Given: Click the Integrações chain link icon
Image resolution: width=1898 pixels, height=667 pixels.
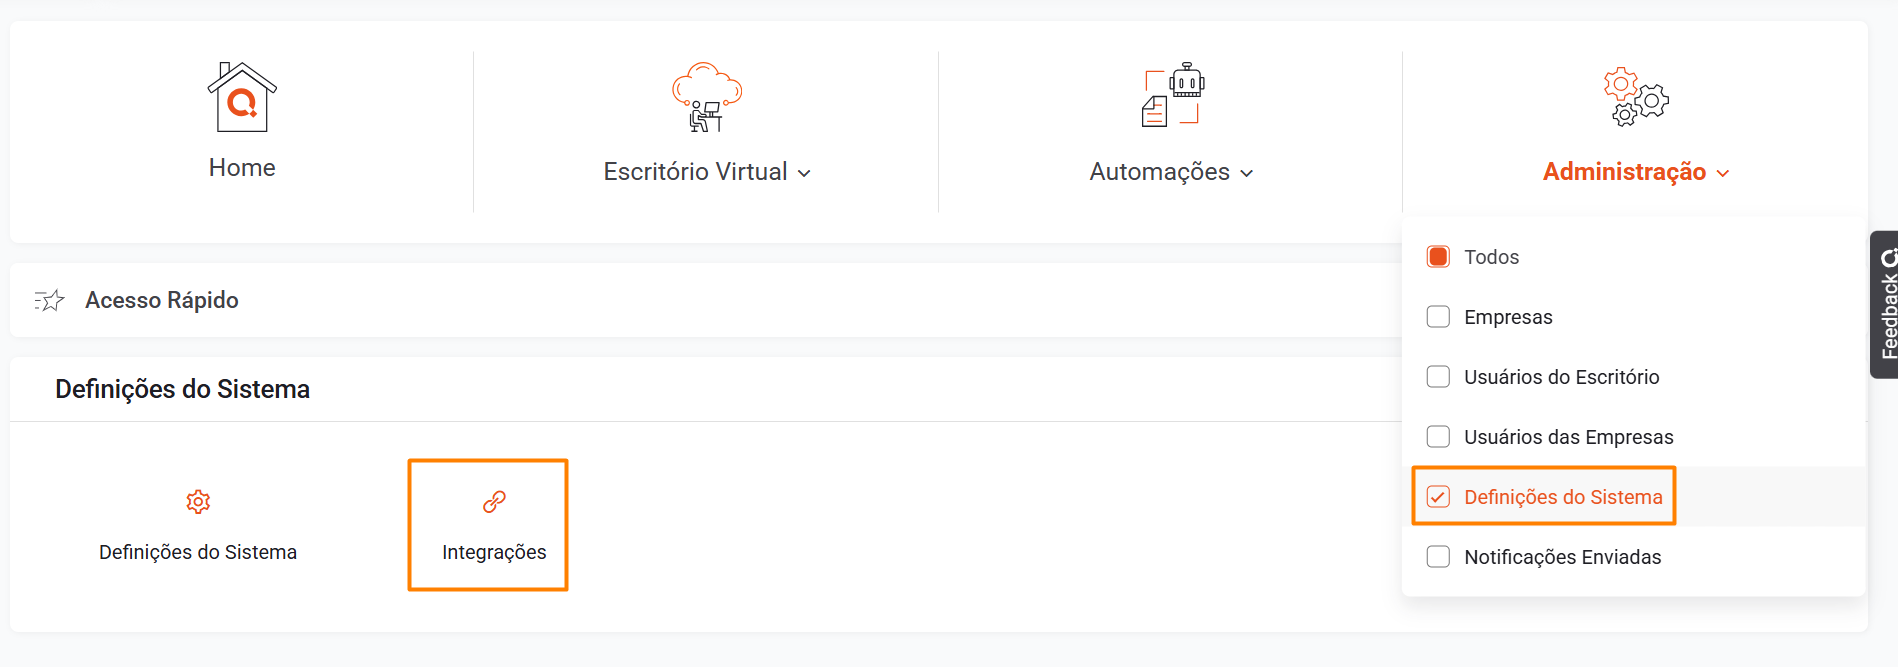Looking at the screenshot, I should point(494,502).
